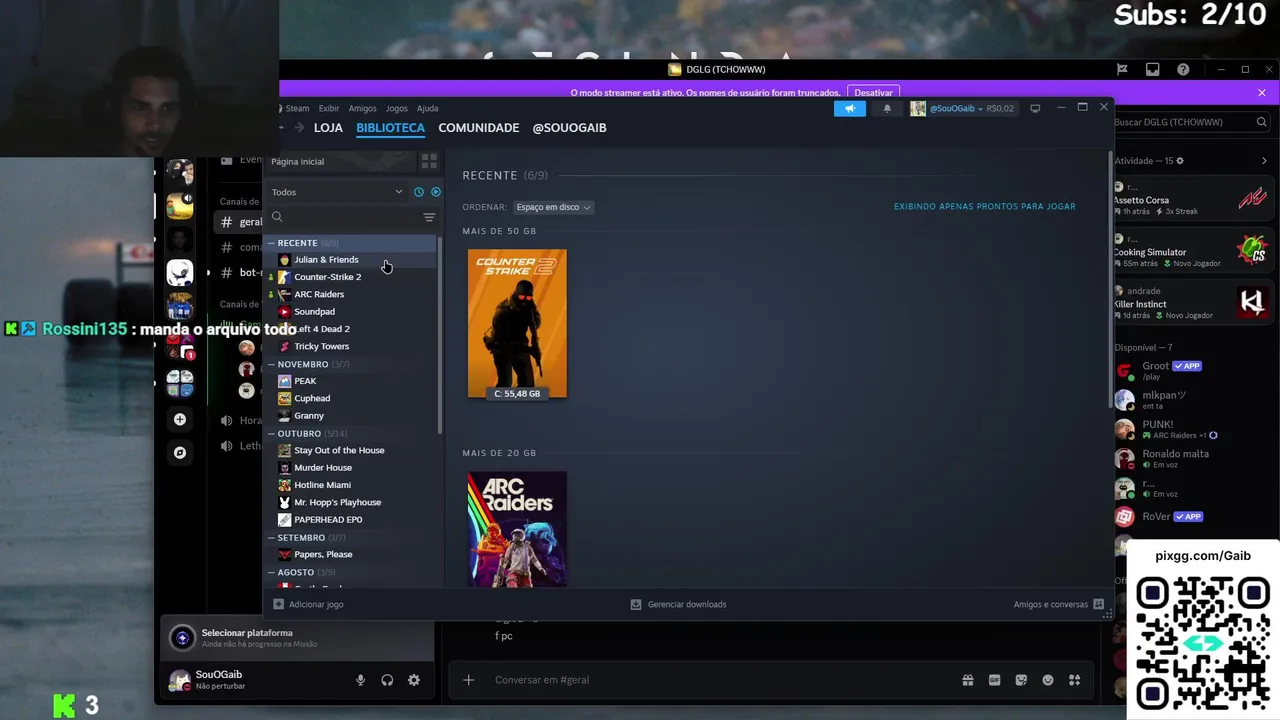Open advanced filter options icon in sidebar
1280x720 pixels.
click(x=429, y=217)
